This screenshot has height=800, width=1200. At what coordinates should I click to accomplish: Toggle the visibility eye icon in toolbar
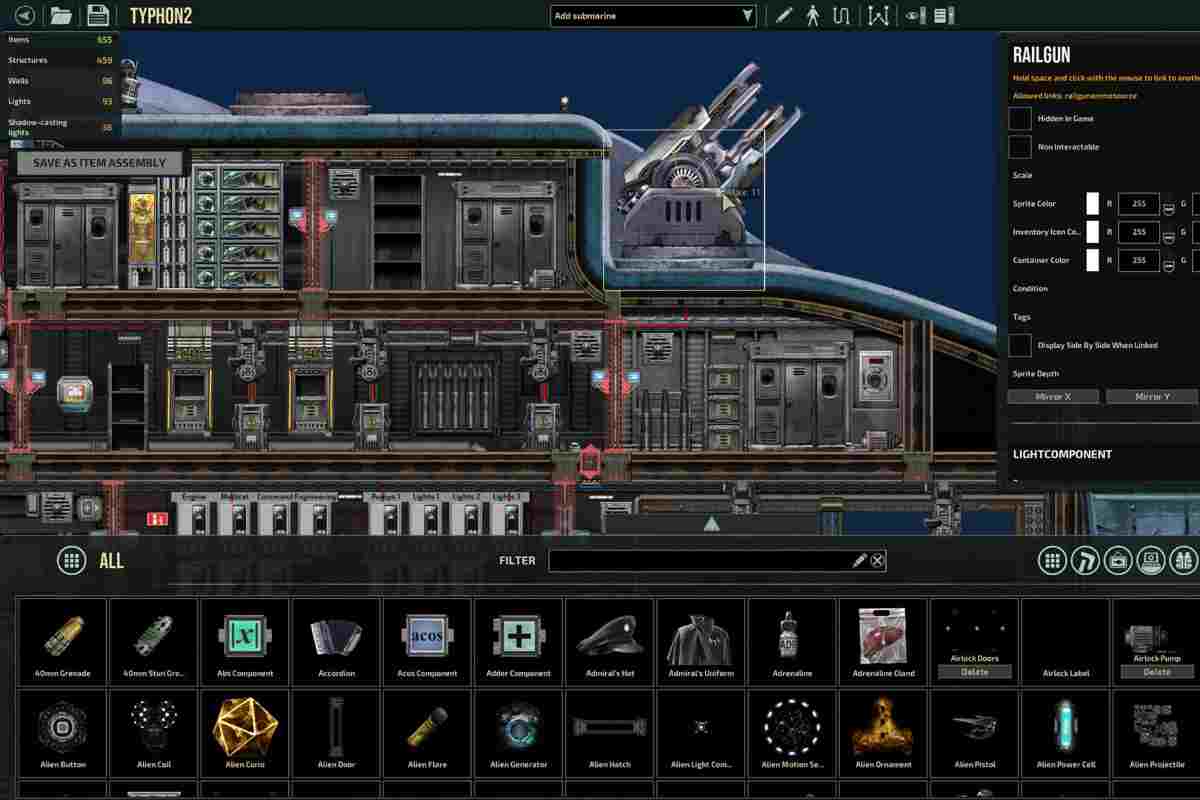[x=913, y=15]
